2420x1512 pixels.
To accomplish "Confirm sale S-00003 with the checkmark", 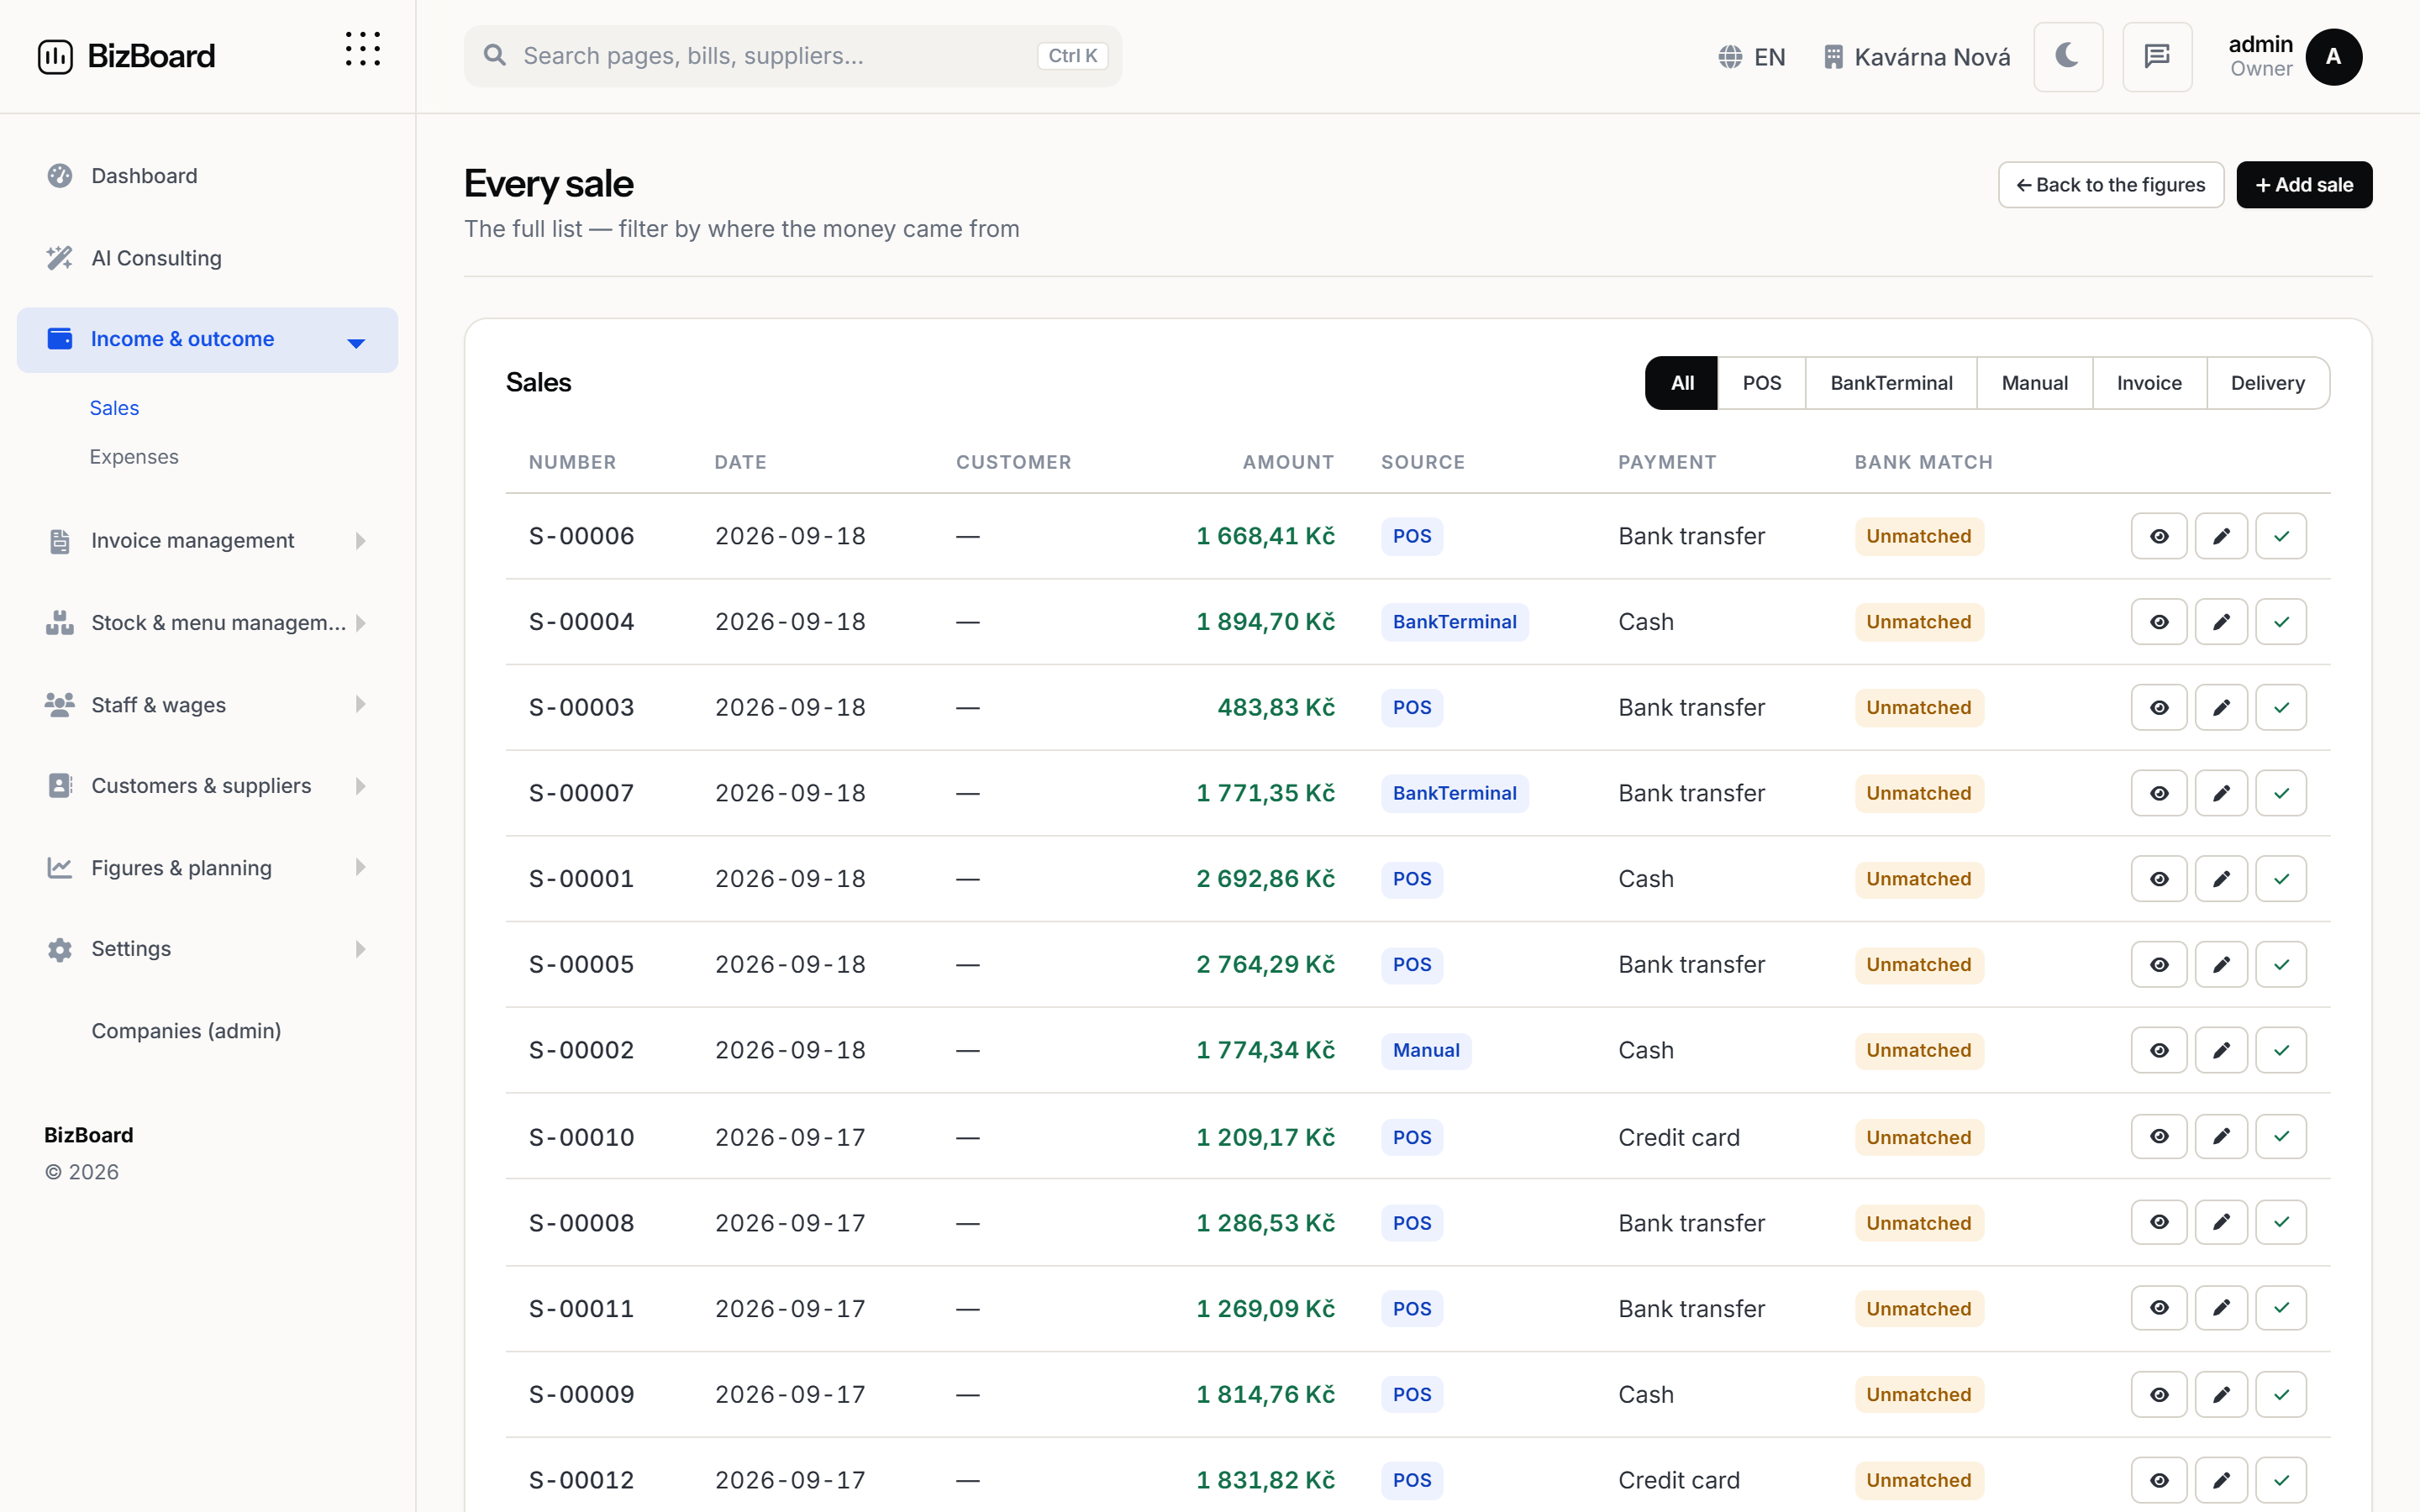I will click(x=2281, y=707).
